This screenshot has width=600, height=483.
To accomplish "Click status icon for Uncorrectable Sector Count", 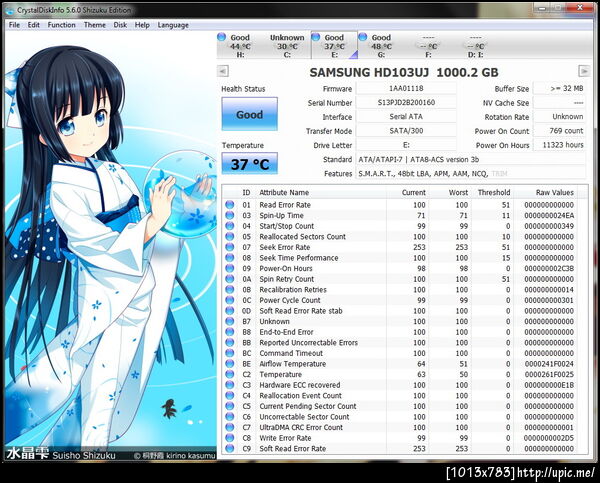I will click(230, 417).
